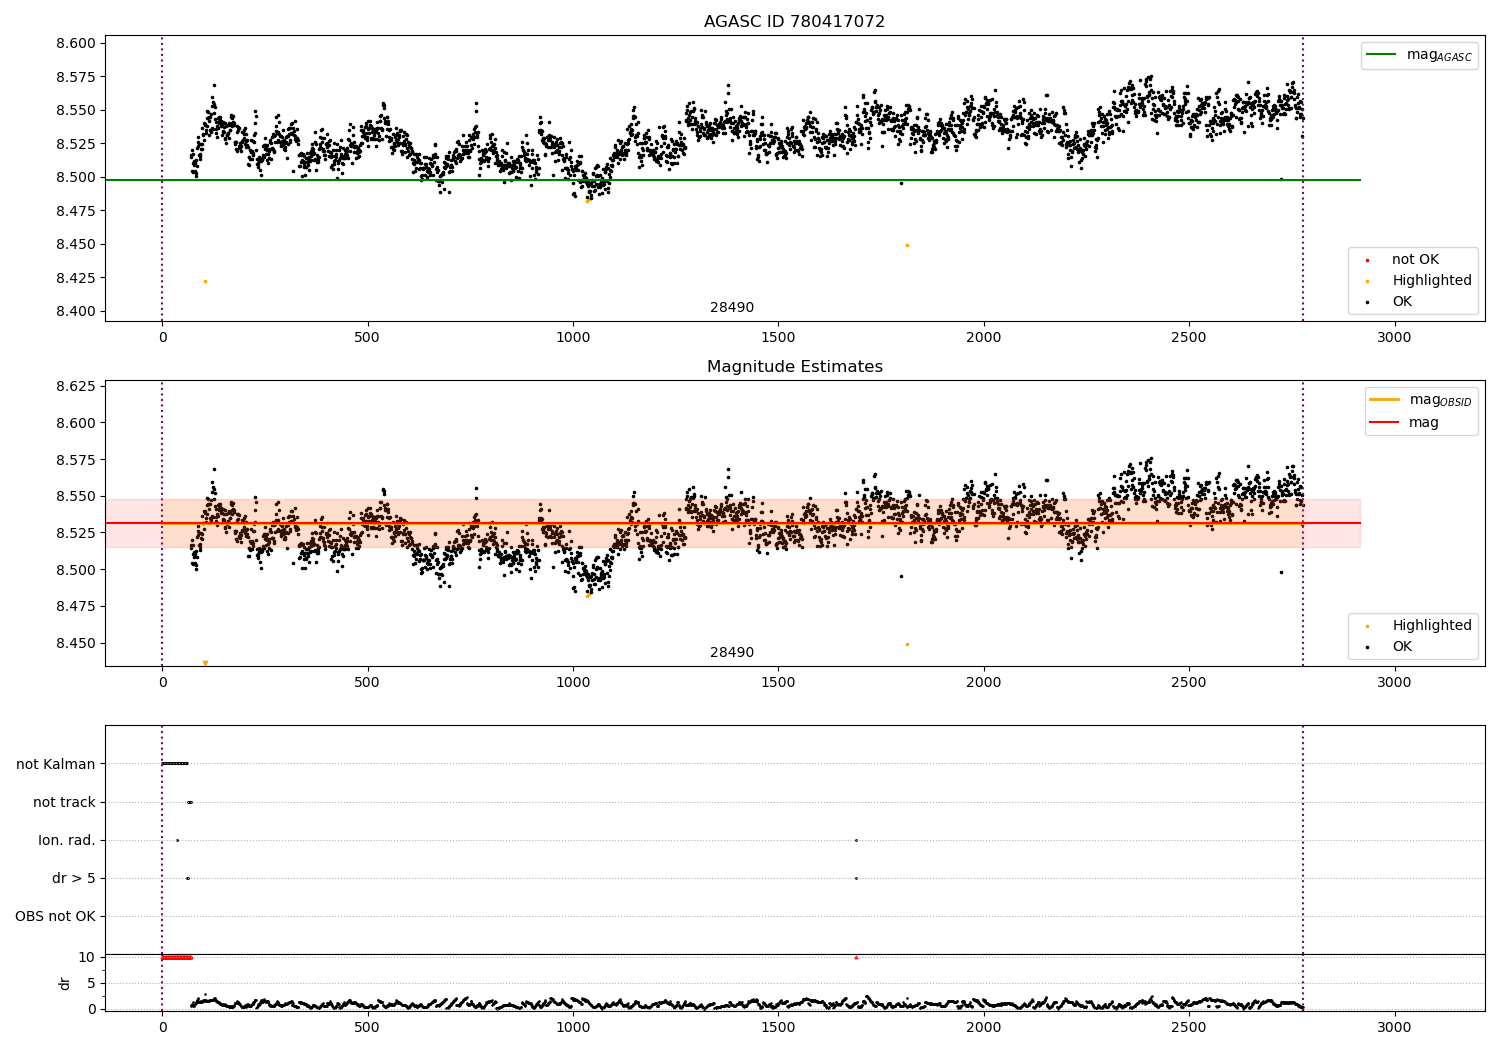Click the red dr marker near 1700 in bottom plot
1500x1050 pixels.
[x=856, y=957]
